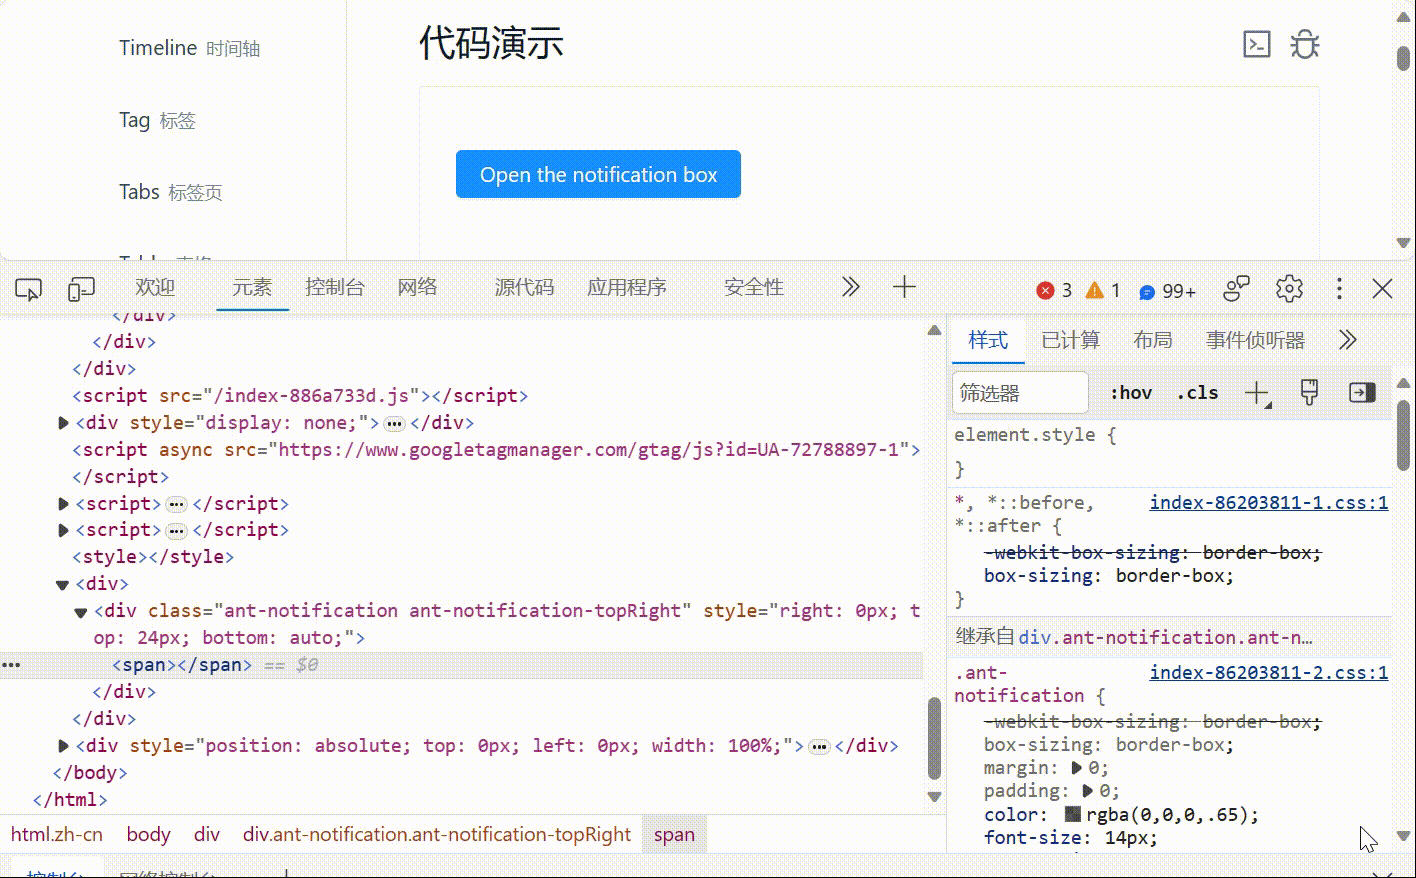
Task: Click div.ant-notification breadcrumb item
Action: [437, 834]
